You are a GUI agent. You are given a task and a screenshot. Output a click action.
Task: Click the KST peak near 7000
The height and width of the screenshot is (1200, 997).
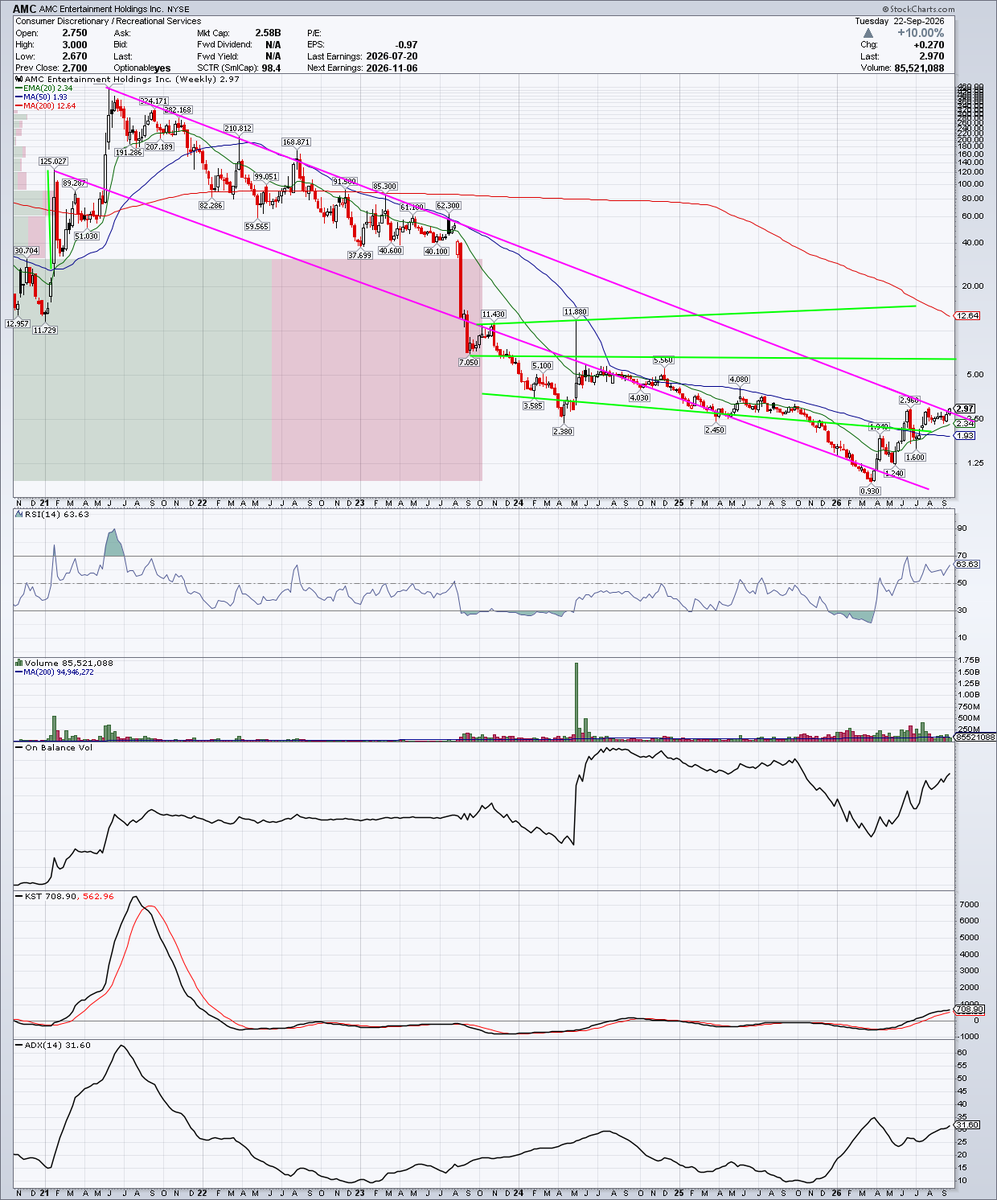[137, 898]
